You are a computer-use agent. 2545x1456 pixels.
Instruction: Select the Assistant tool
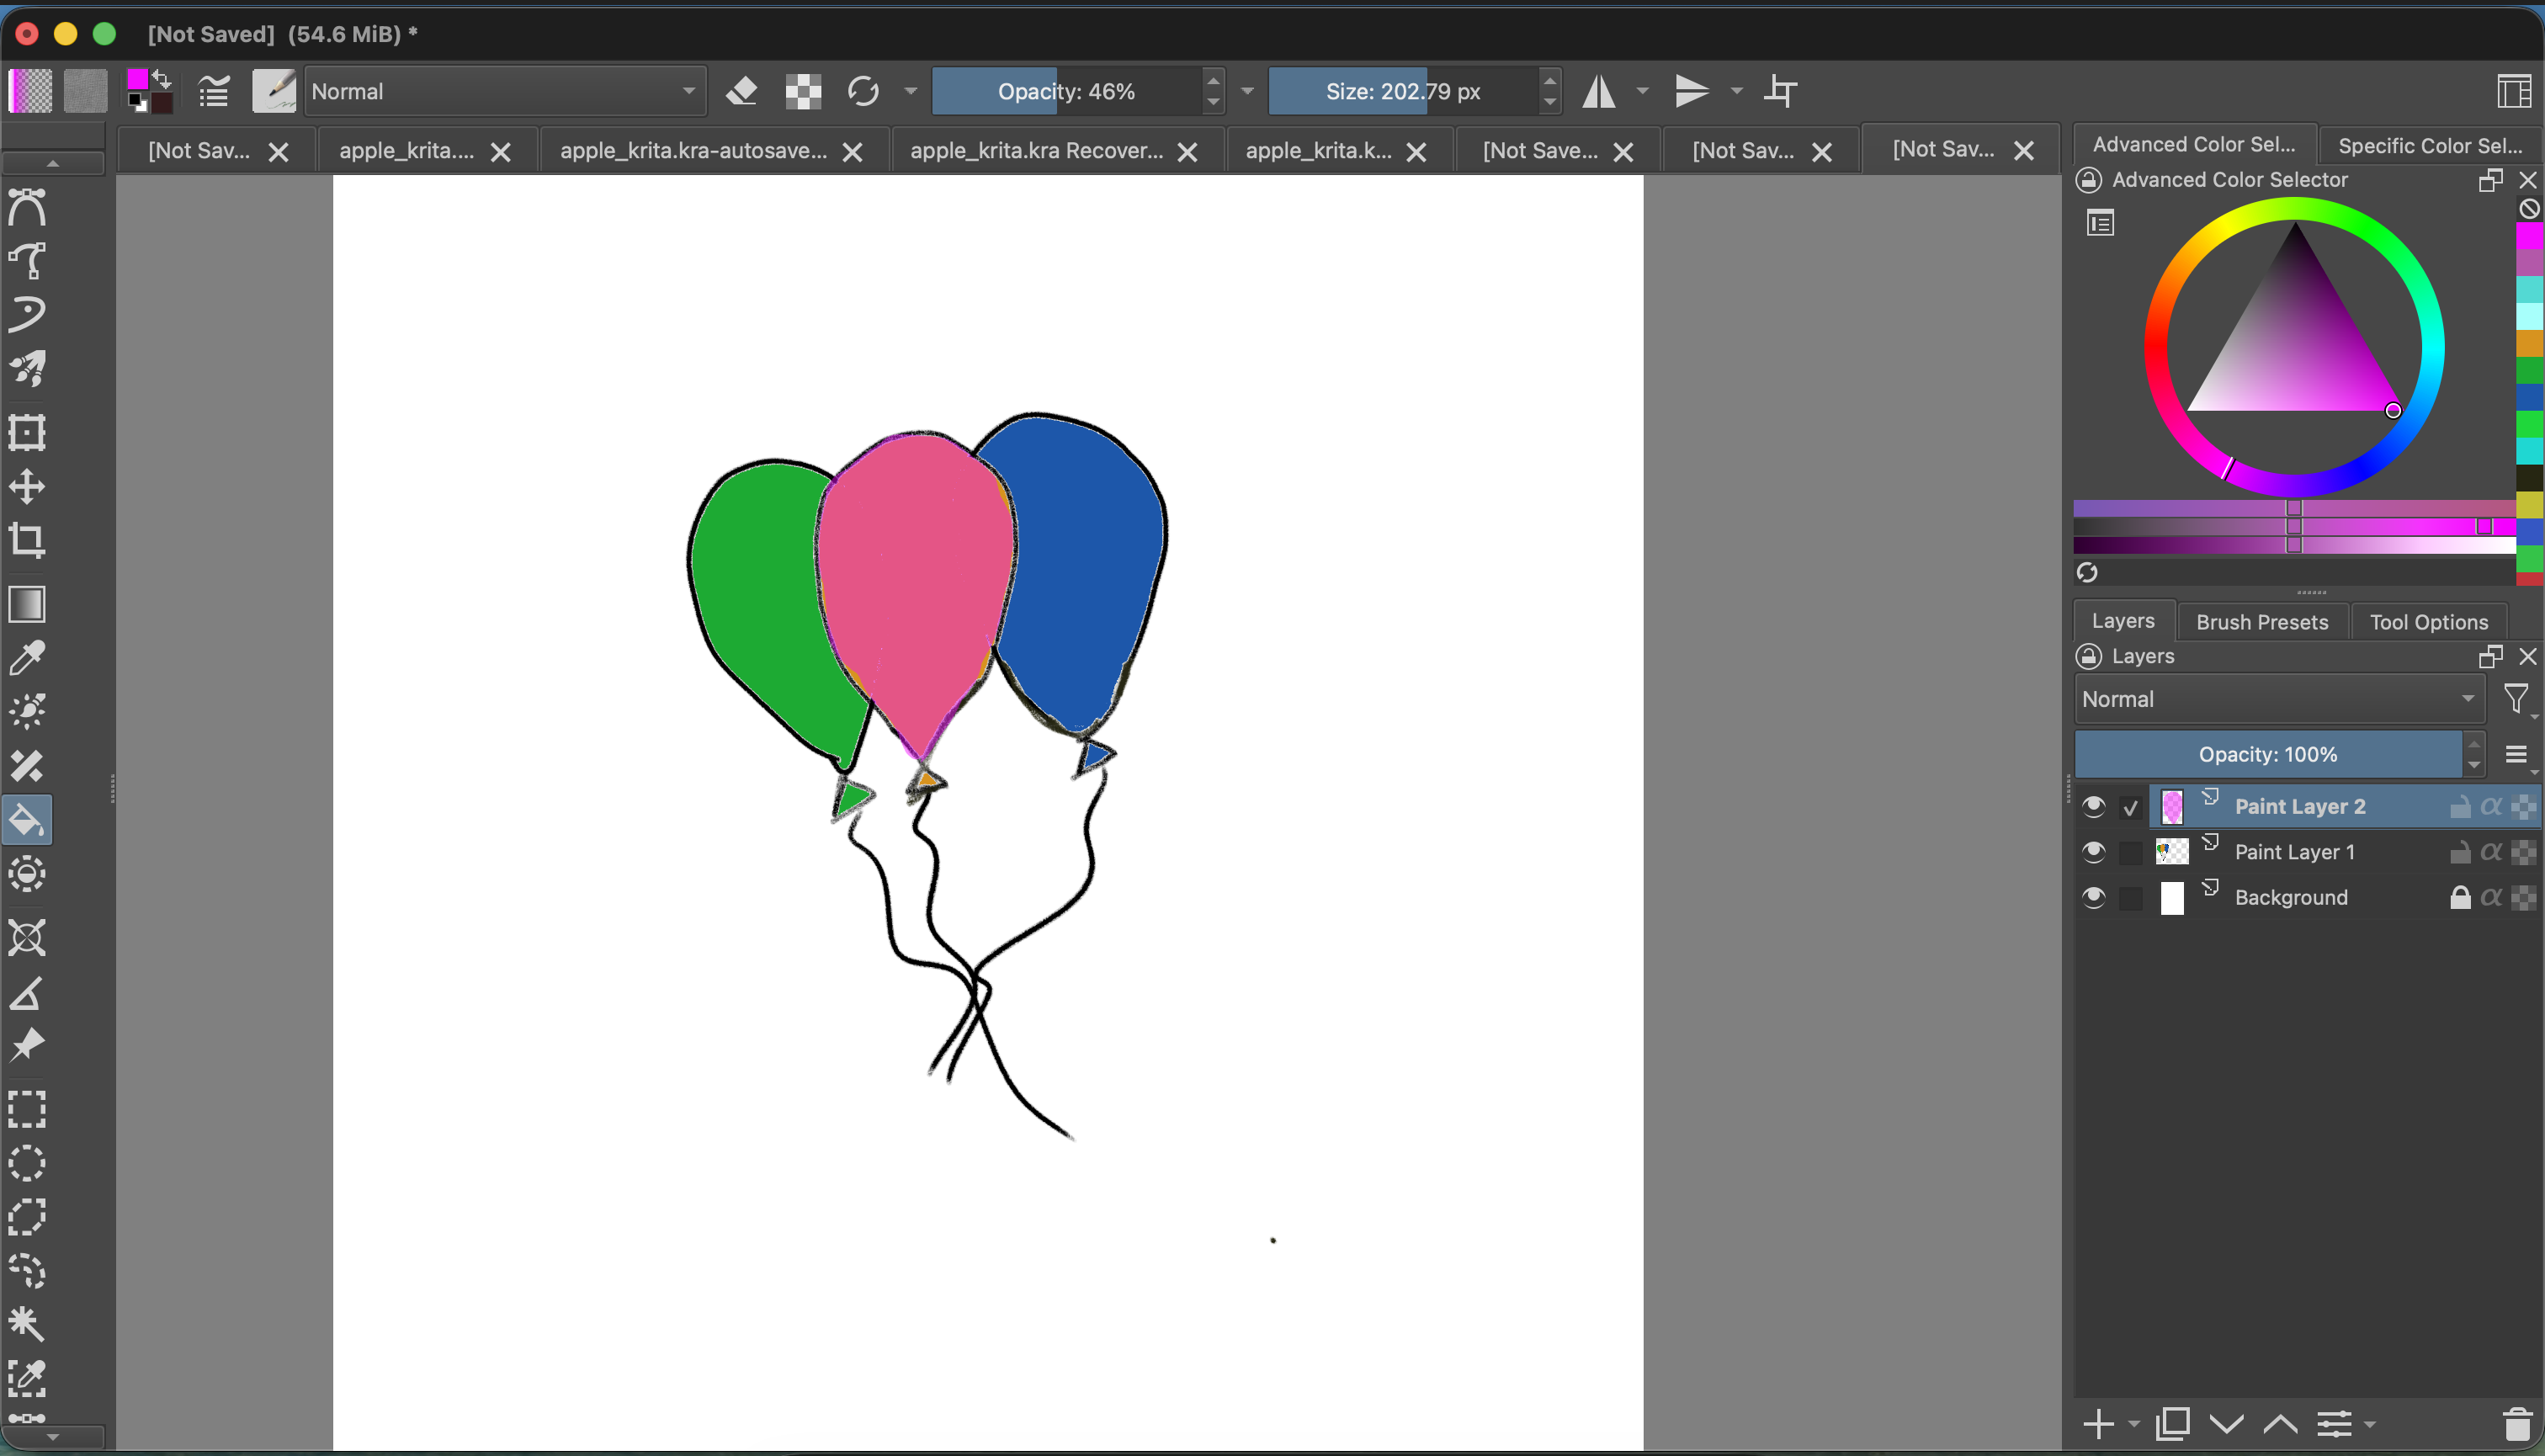pos(27,938)
